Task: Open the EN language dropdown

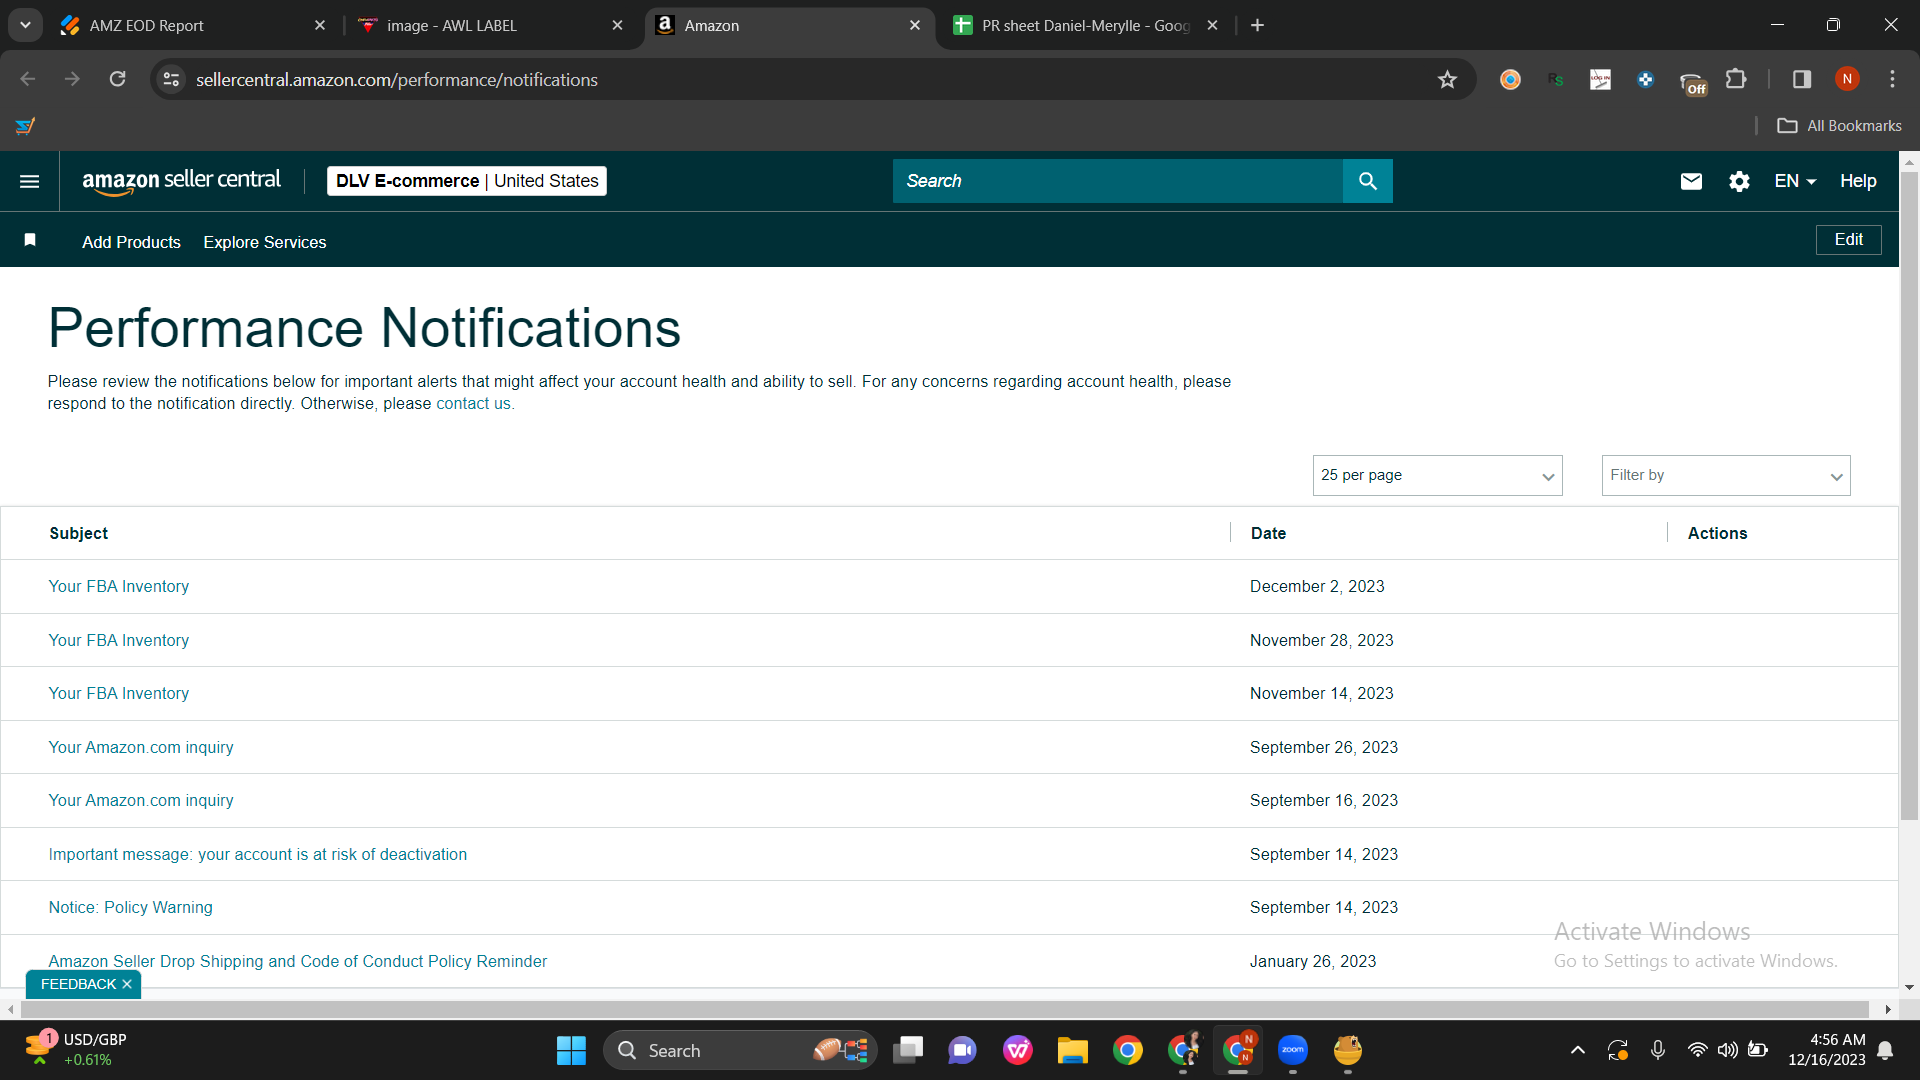Action: coord(1795,181)
